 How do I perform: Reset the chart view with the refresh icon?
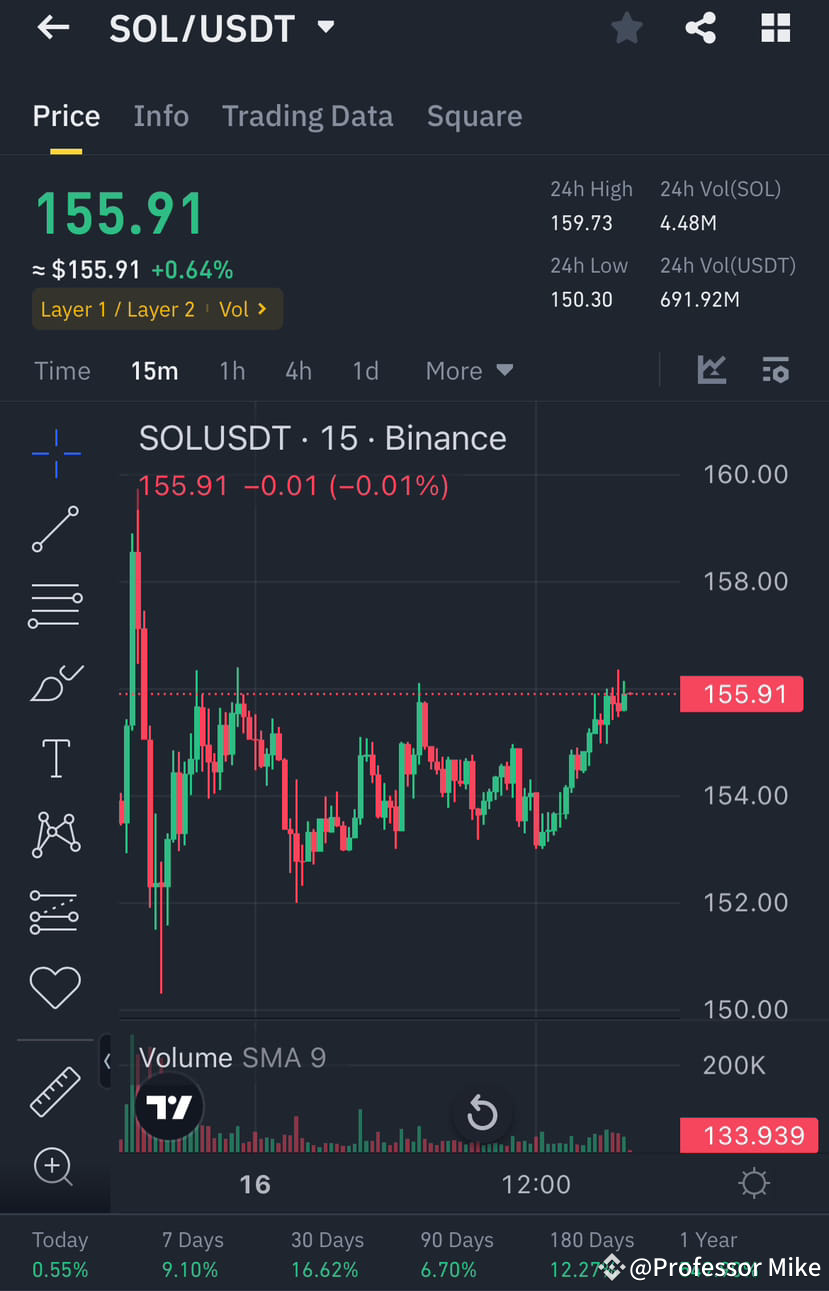(x=483, y=1113)
